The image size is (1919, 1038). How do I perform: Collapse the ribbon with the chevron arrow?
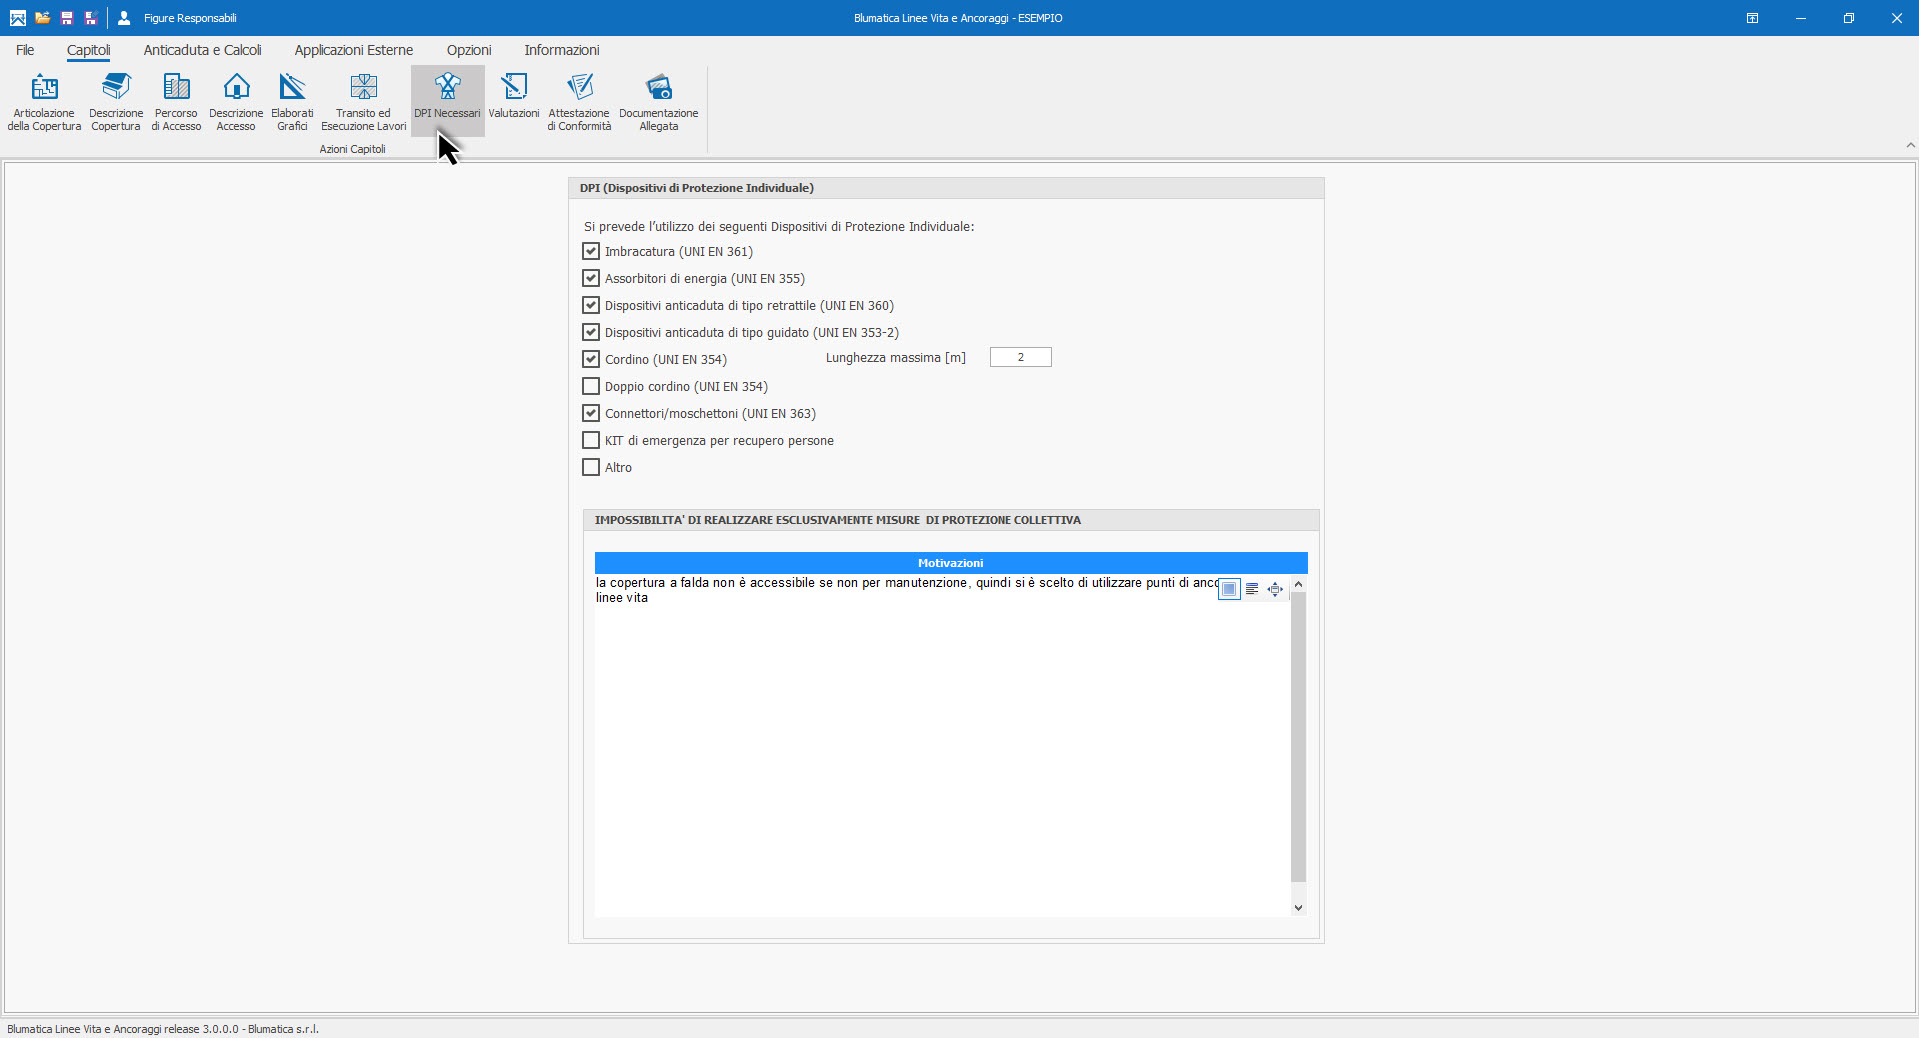coord(1910,145)
